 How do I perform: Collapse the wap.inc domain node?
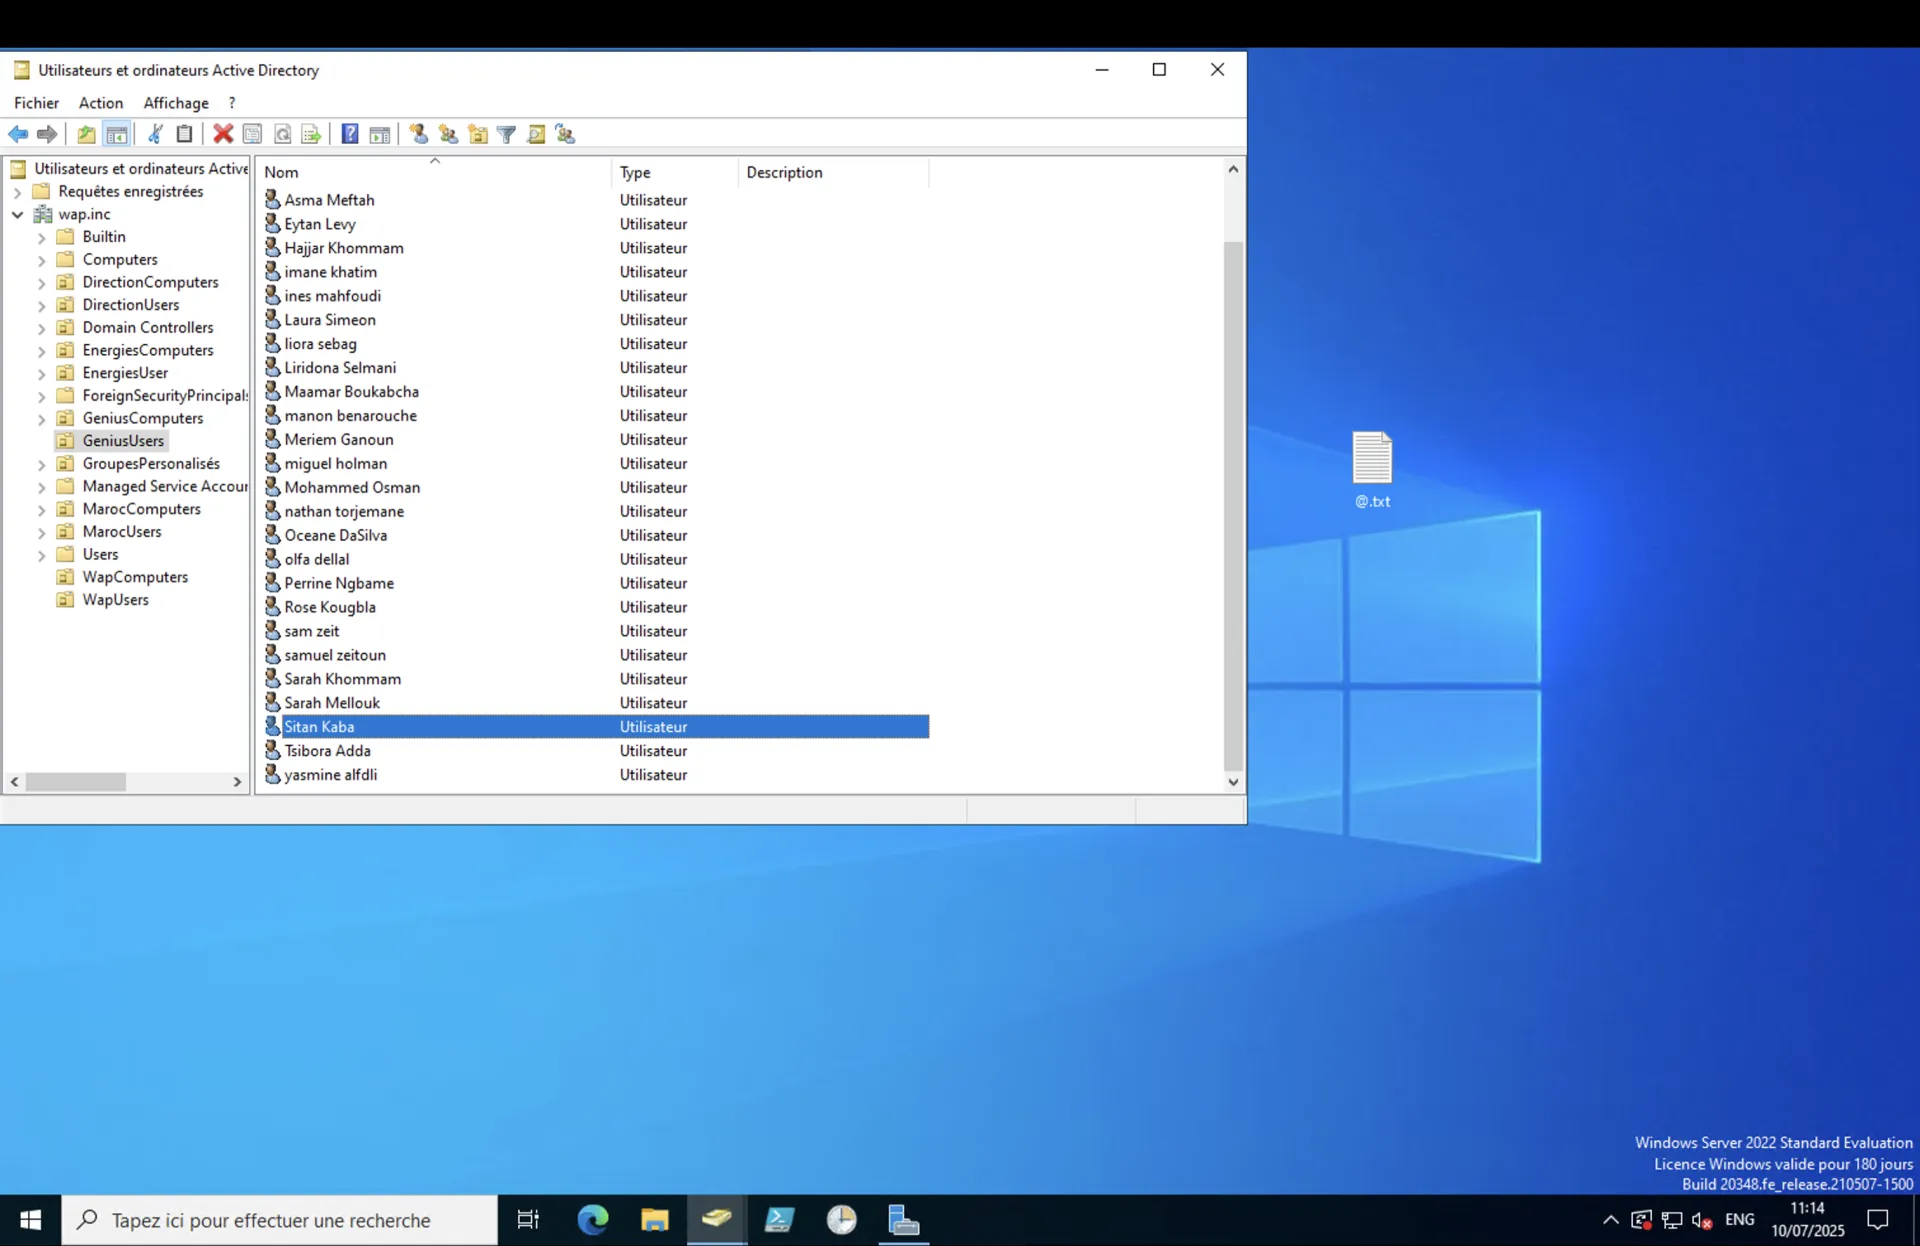click(x=17, y=214)
